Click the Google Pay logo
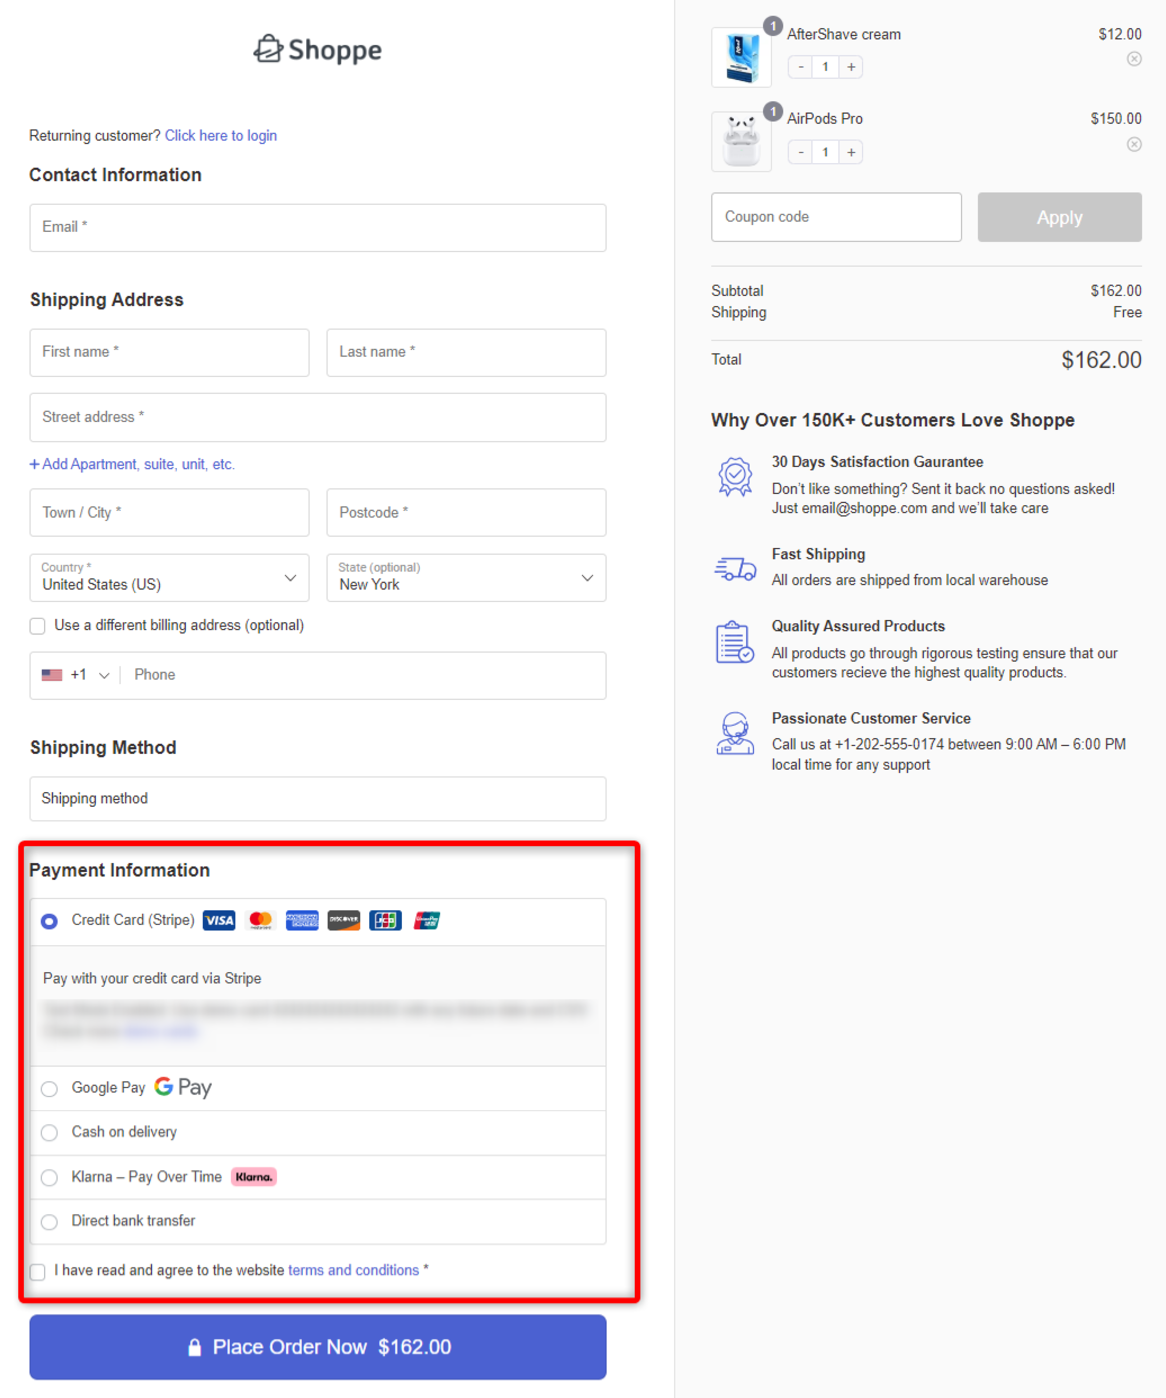The height and width of the screenshot is (1398, 1166). 182,1087
